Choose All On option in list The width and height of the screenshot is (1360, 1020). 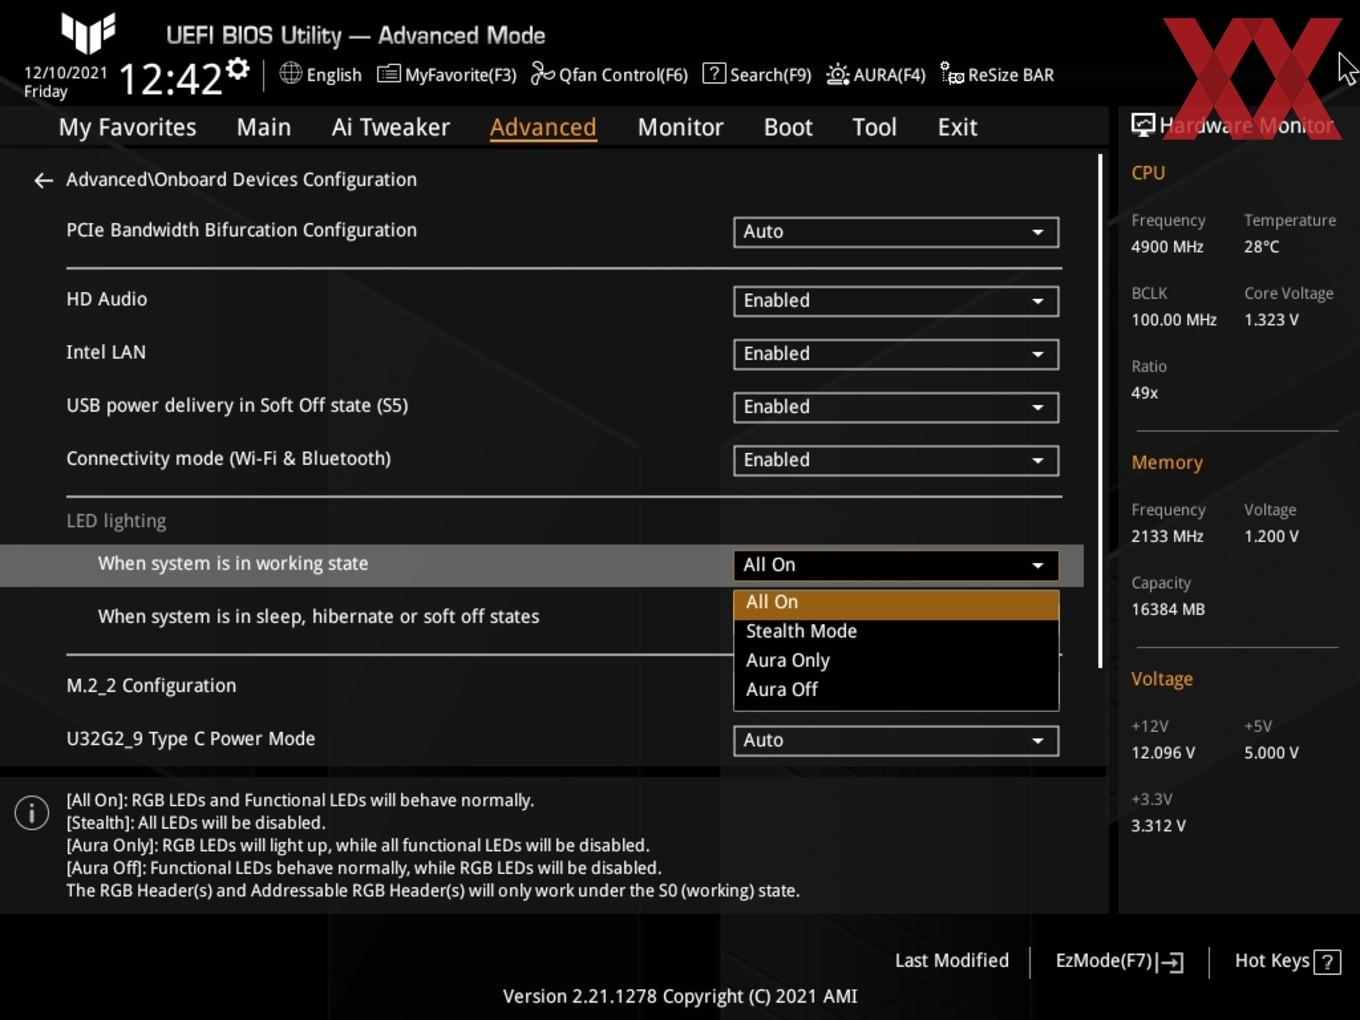coord(896,603)
